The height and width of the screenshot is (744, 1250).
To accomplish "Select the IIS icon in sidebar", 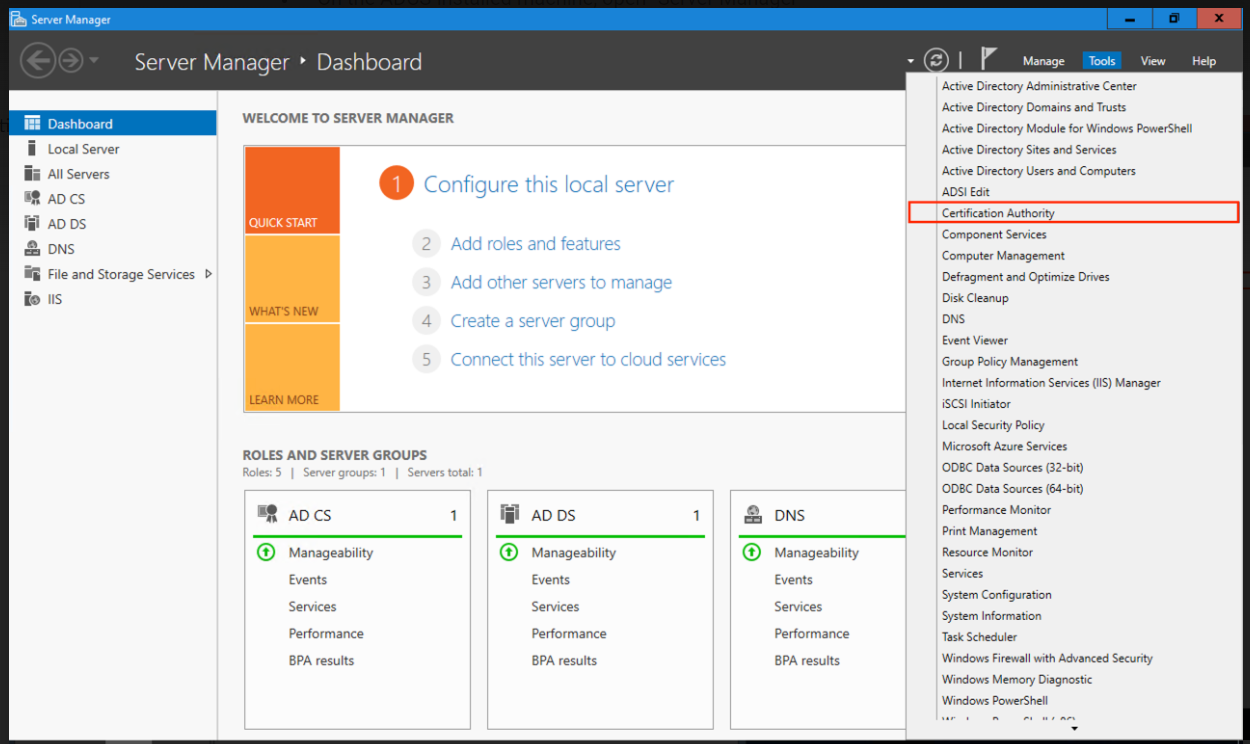I will click(x=32, y=299).
